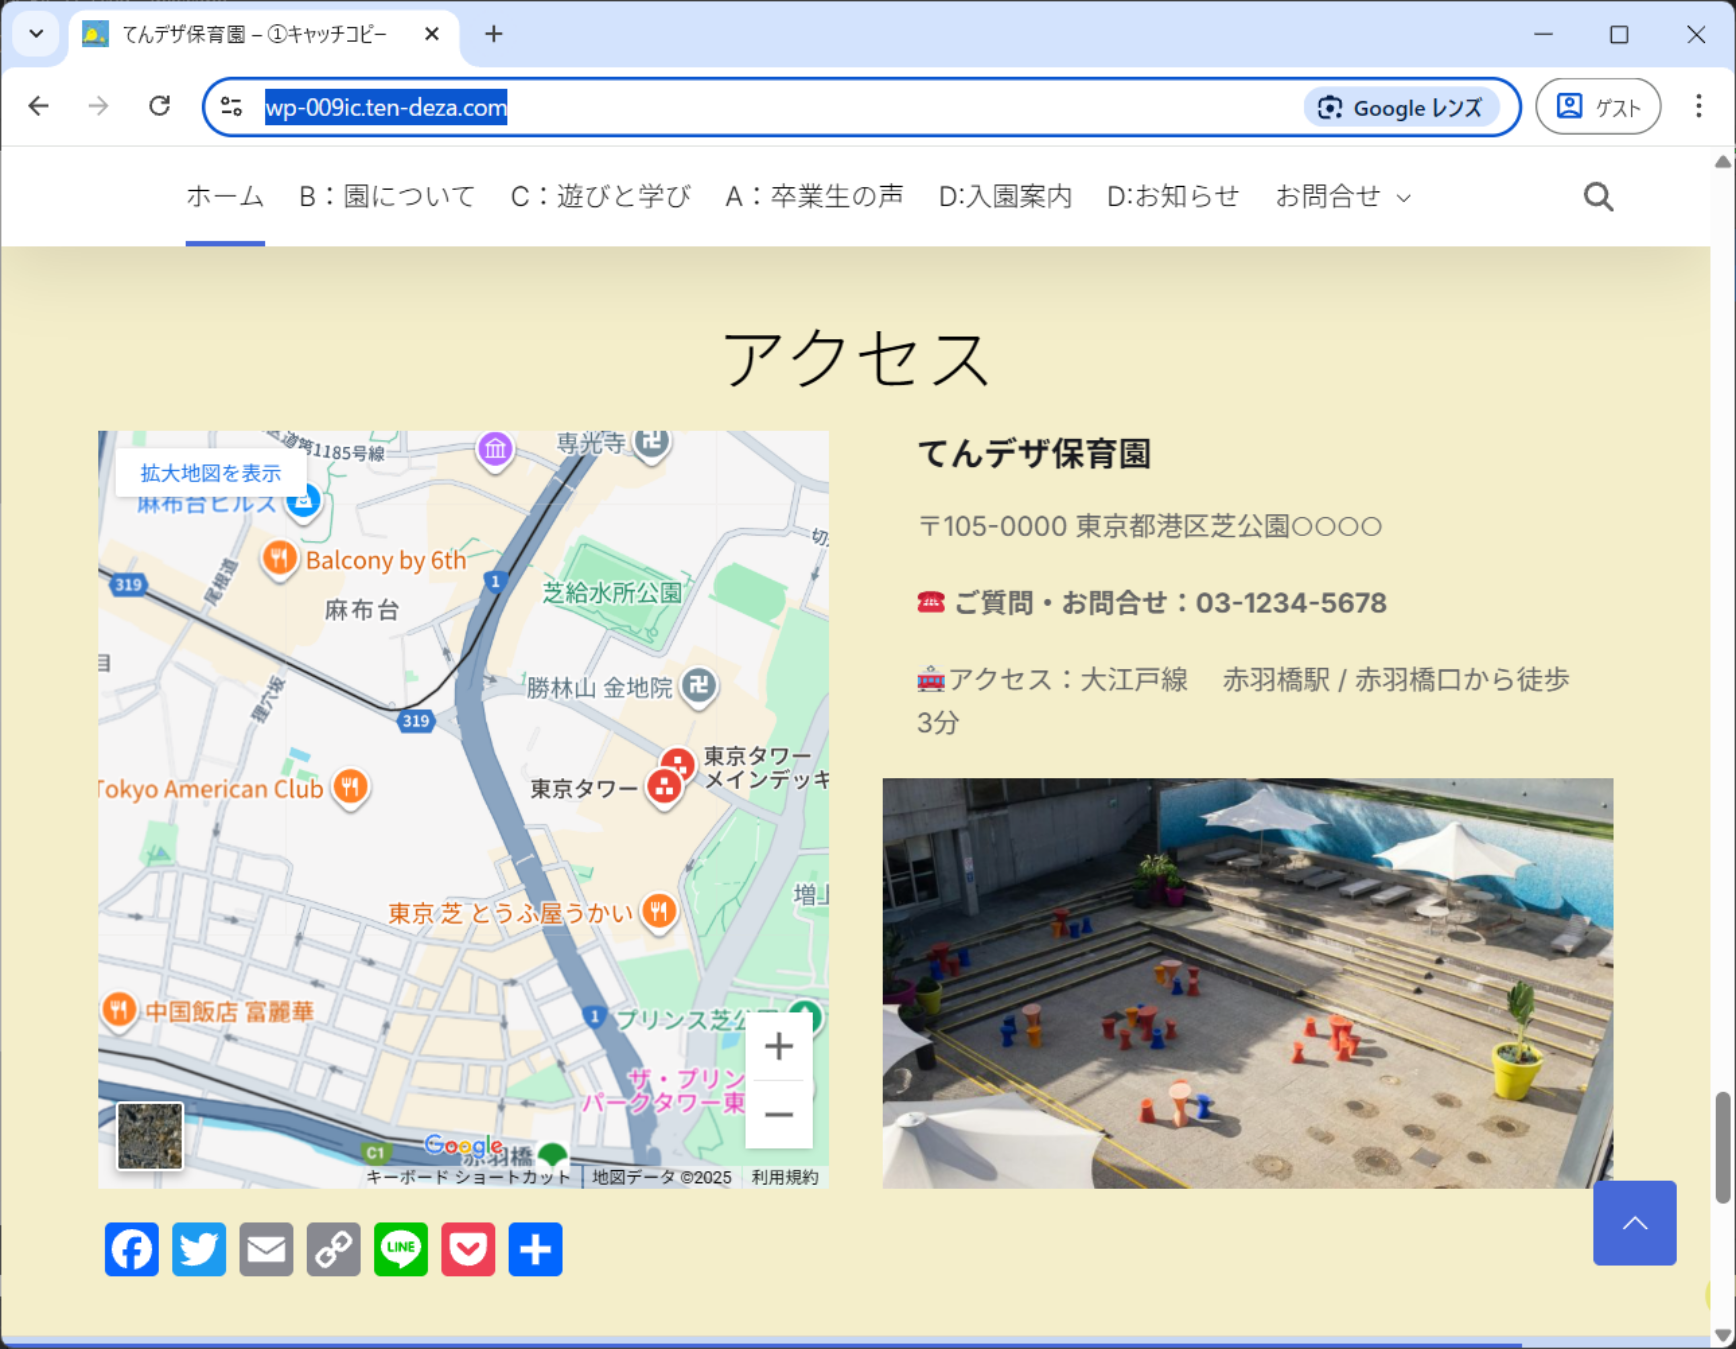Open D:入園案内 navigation item
The height and width of the screenshot is (1349, 1736).
1004,197
